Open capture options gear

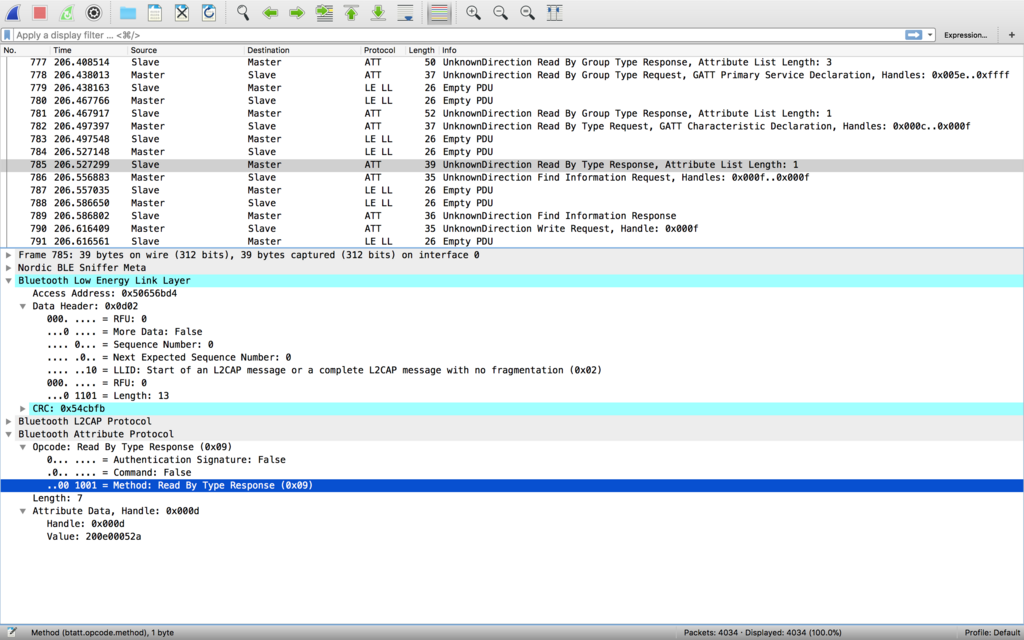pos(94,12)
